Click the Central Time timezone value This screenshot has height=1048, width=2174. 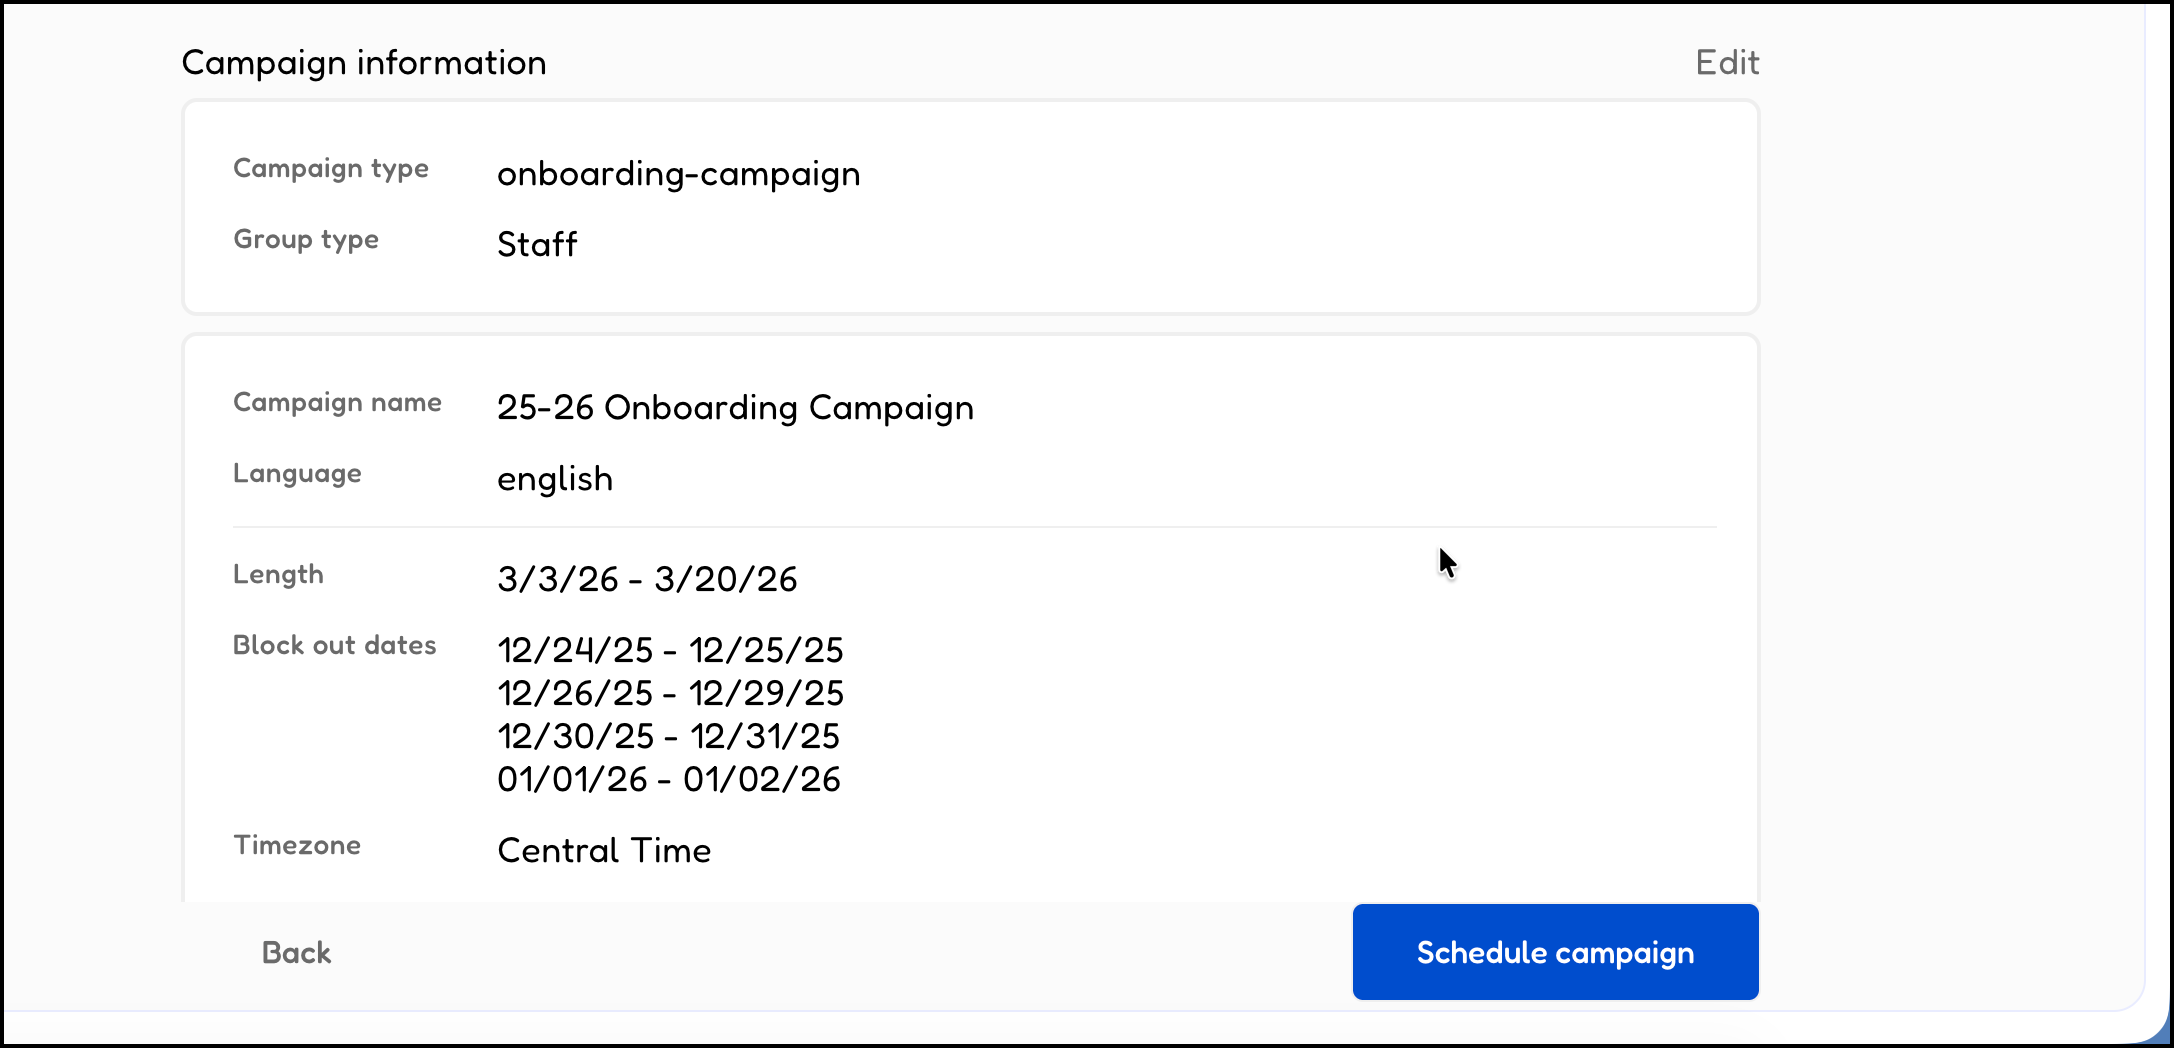[x=604, y=851]
